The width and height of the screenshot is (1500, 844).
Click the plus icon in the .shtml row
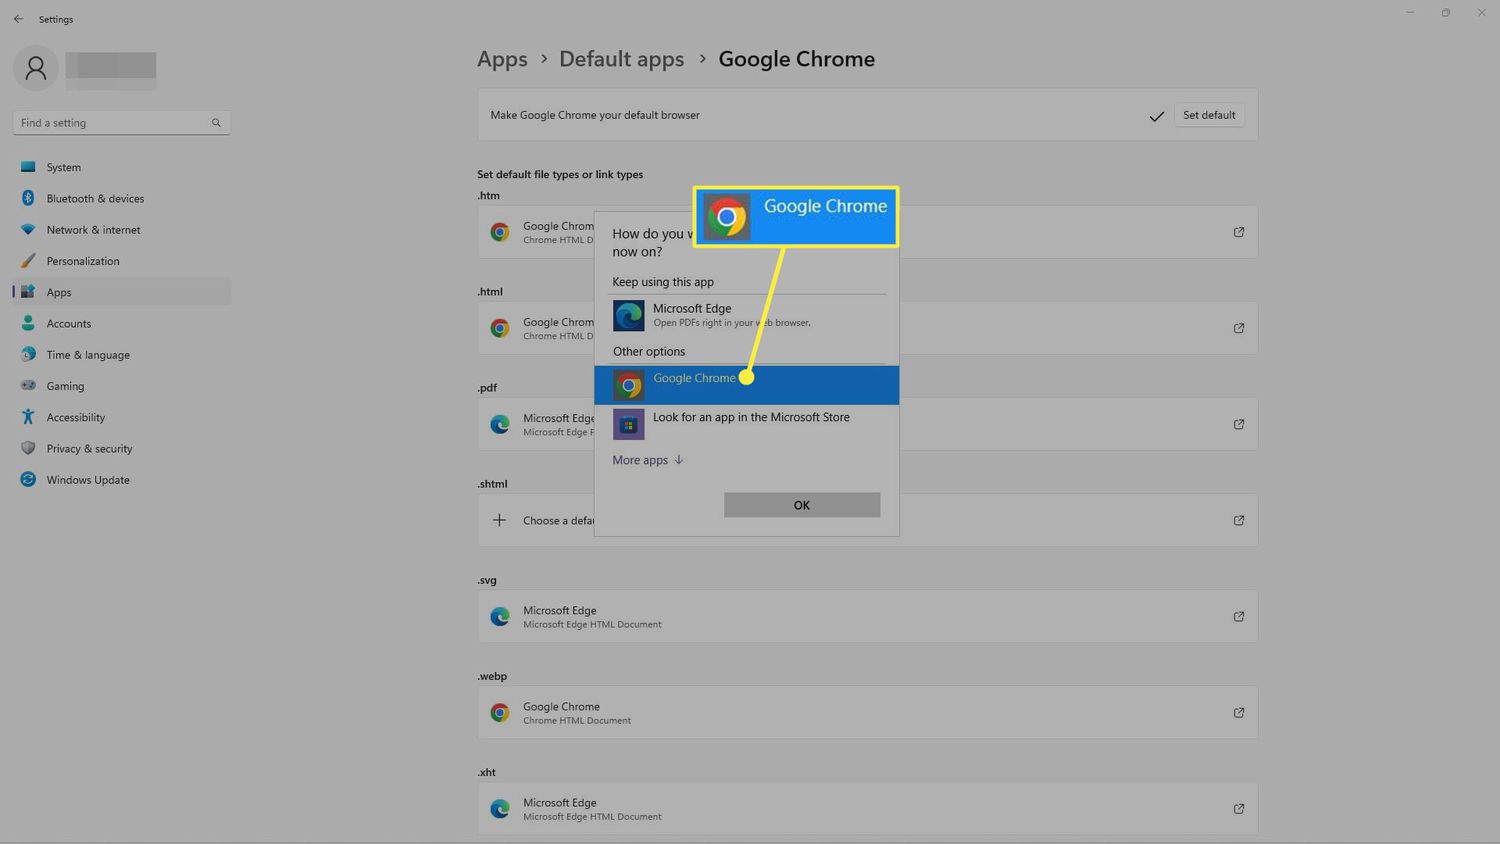tap(499, 520)
